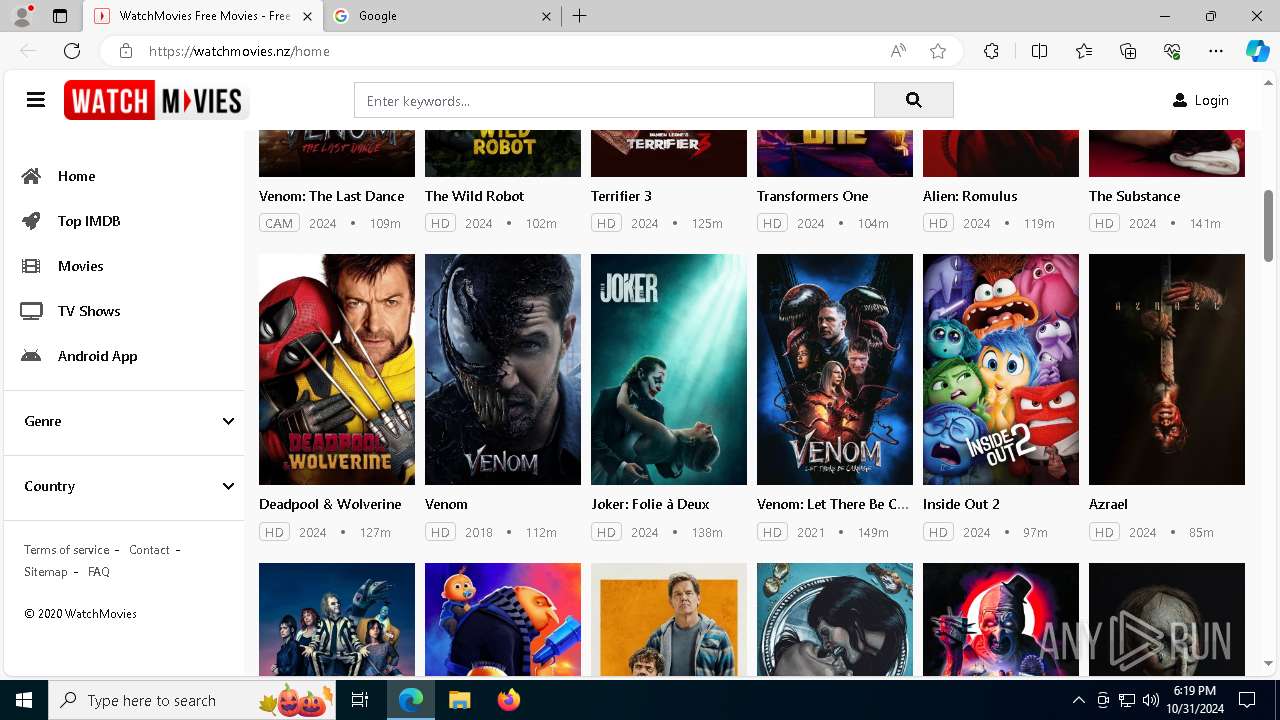This screenshot has height=720, width=1280.
Task: Click the Login user icon
Action: (1180, 100)
